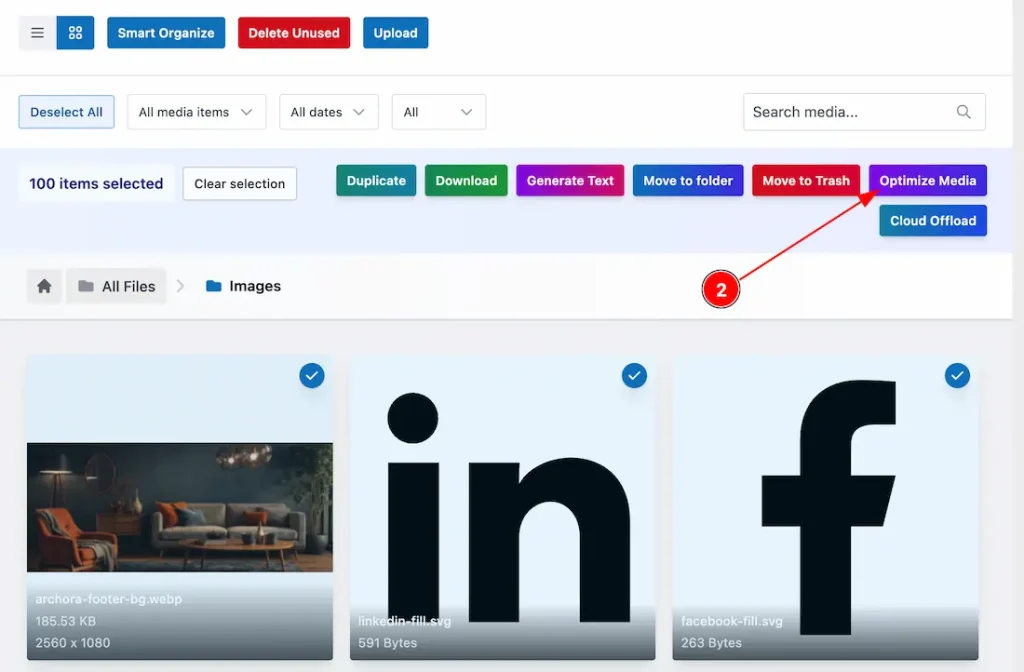Click archora-footer-bg.webp file name
Image resolution: width=1024 pixels, height=672 pixels.
point(108,599)
